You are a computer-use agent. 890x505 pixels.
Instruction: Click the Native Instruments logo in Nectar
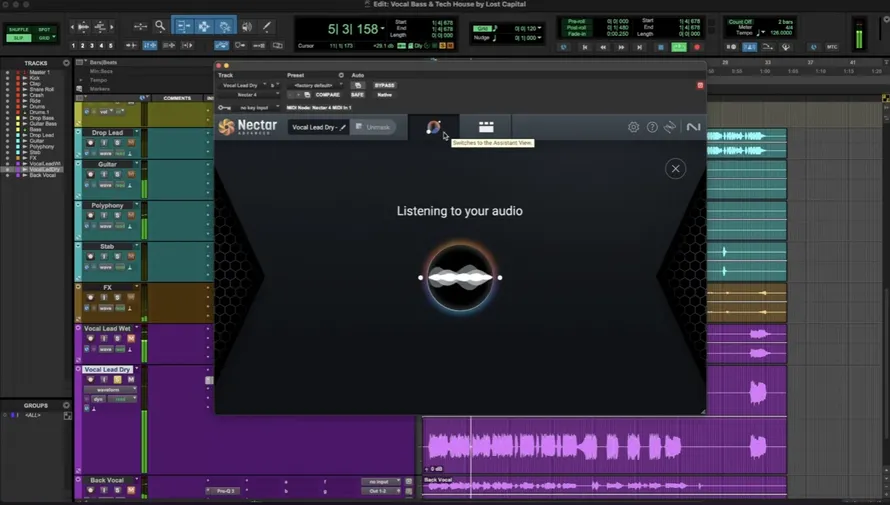(x=693, y=127)
